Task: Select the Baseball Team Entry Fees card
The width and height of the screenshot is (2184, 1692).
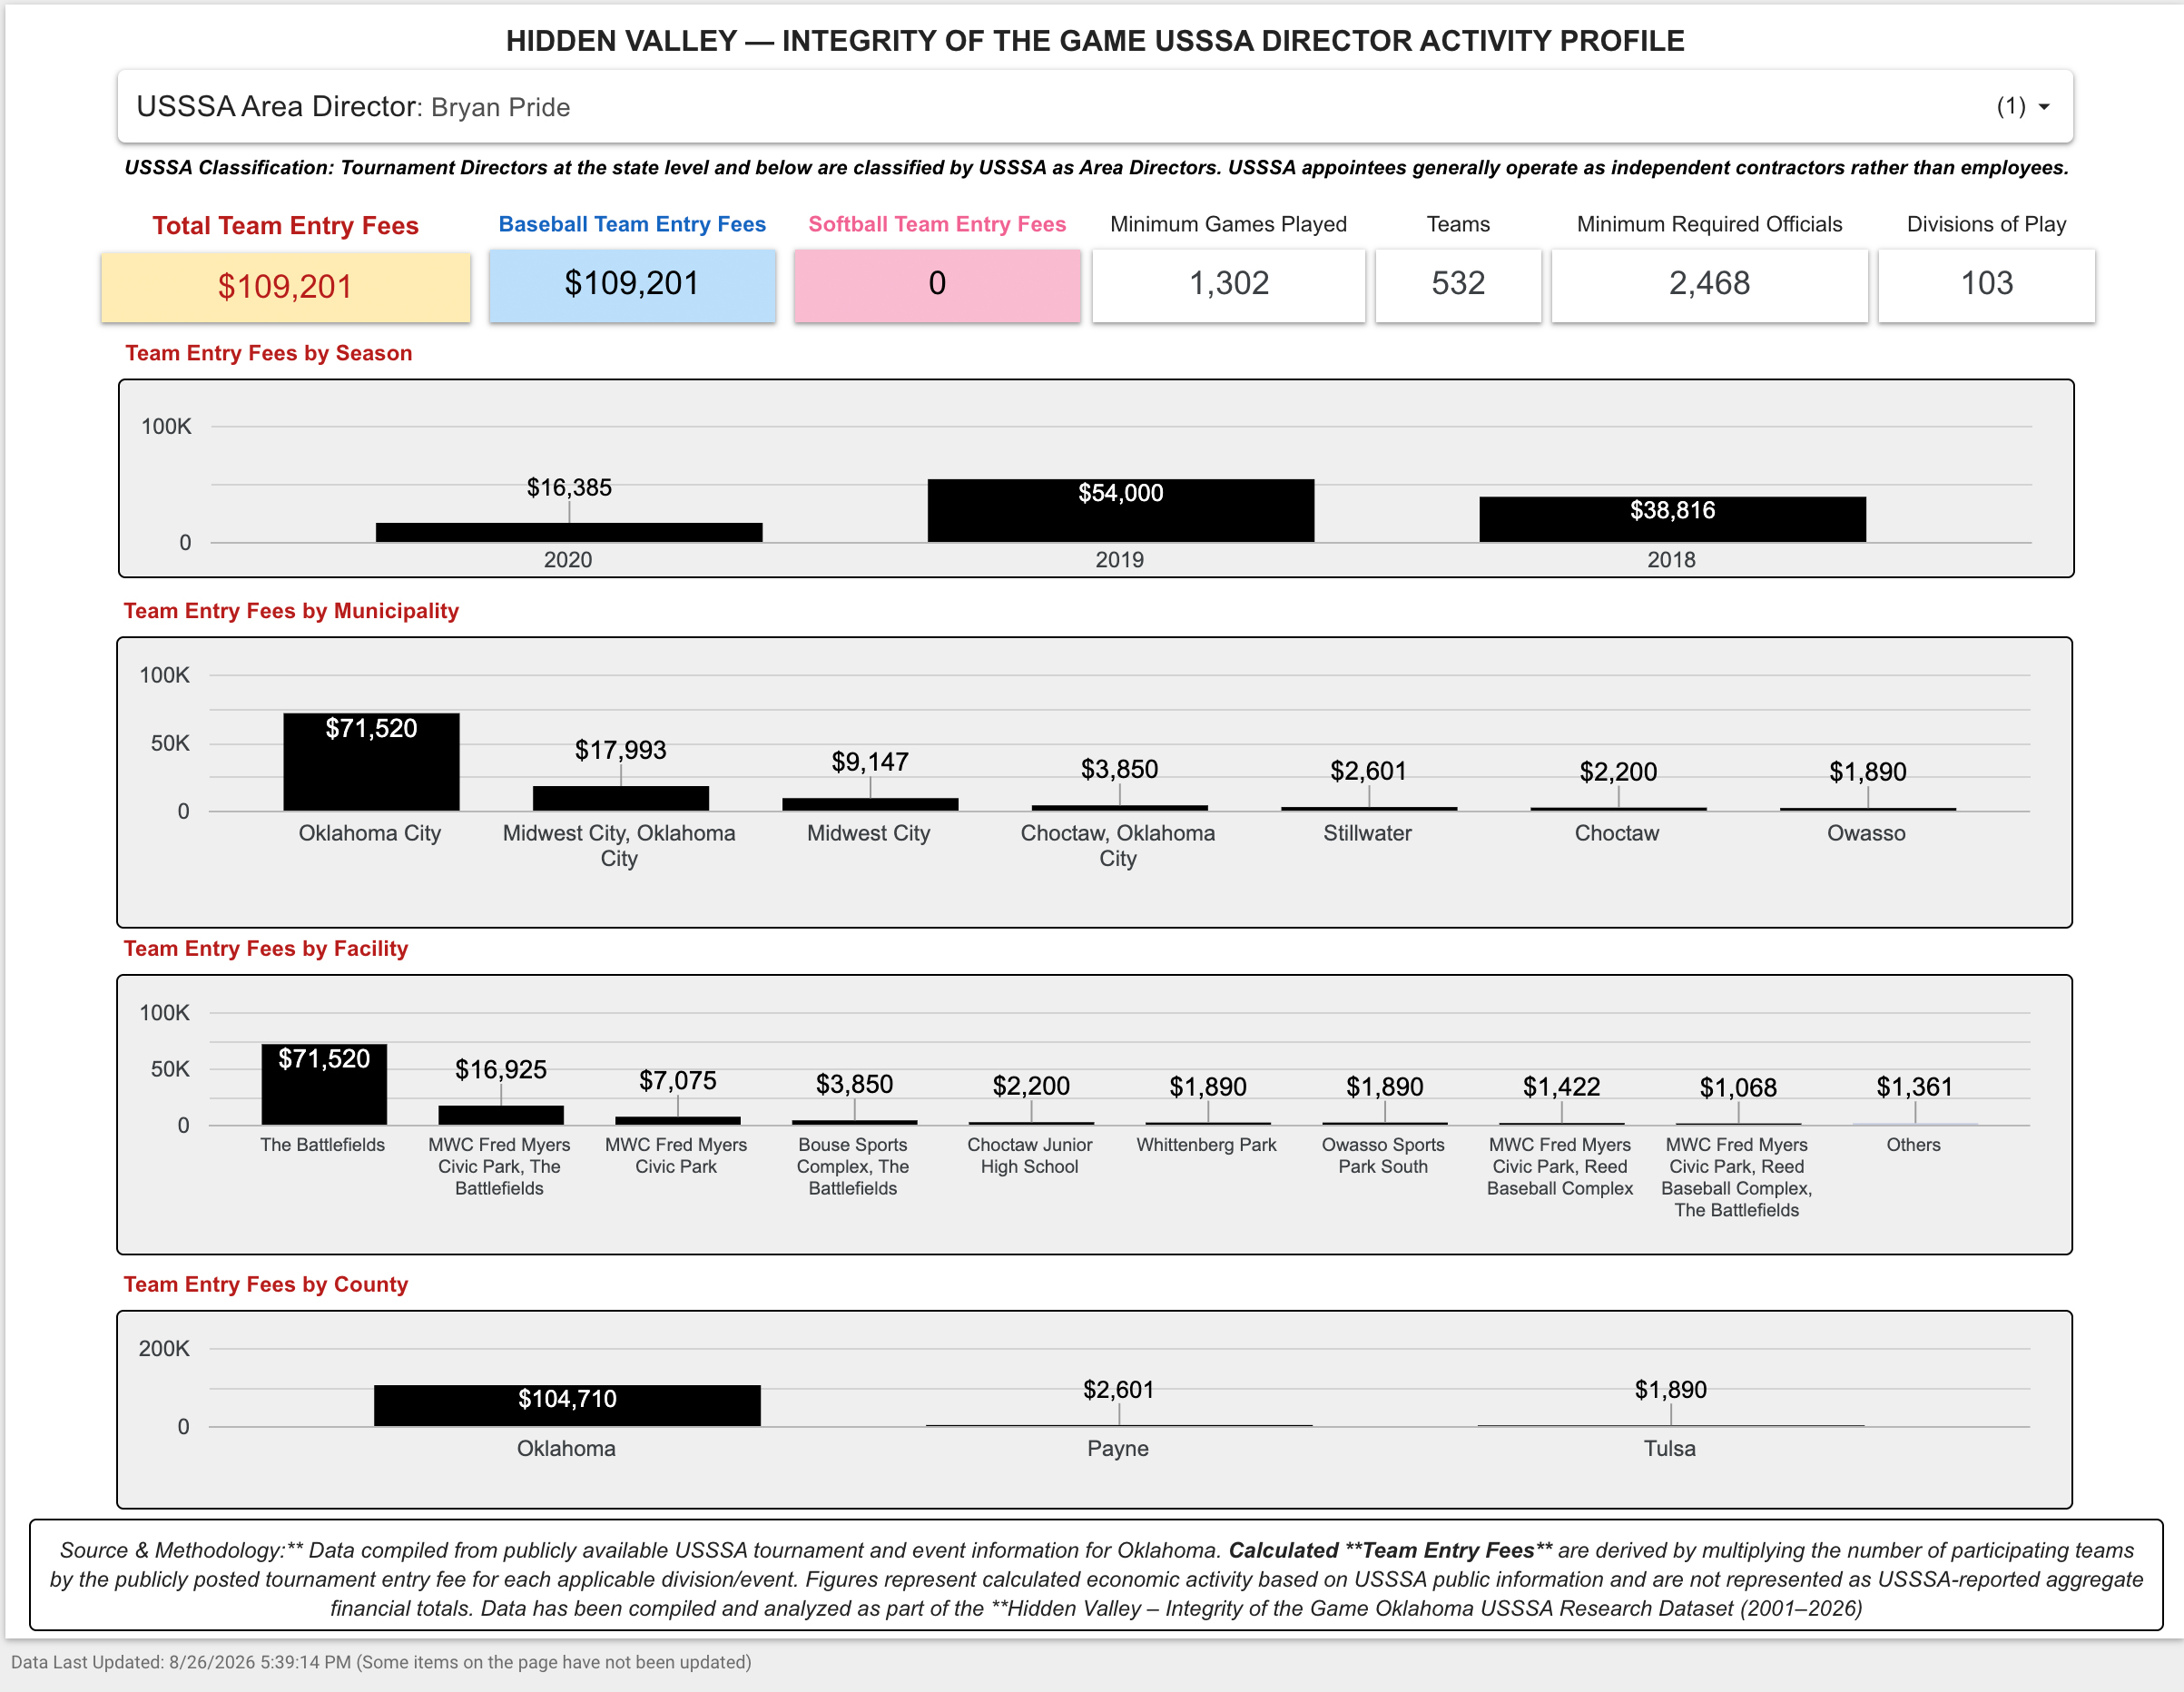Action: click(x=632, y=284)
